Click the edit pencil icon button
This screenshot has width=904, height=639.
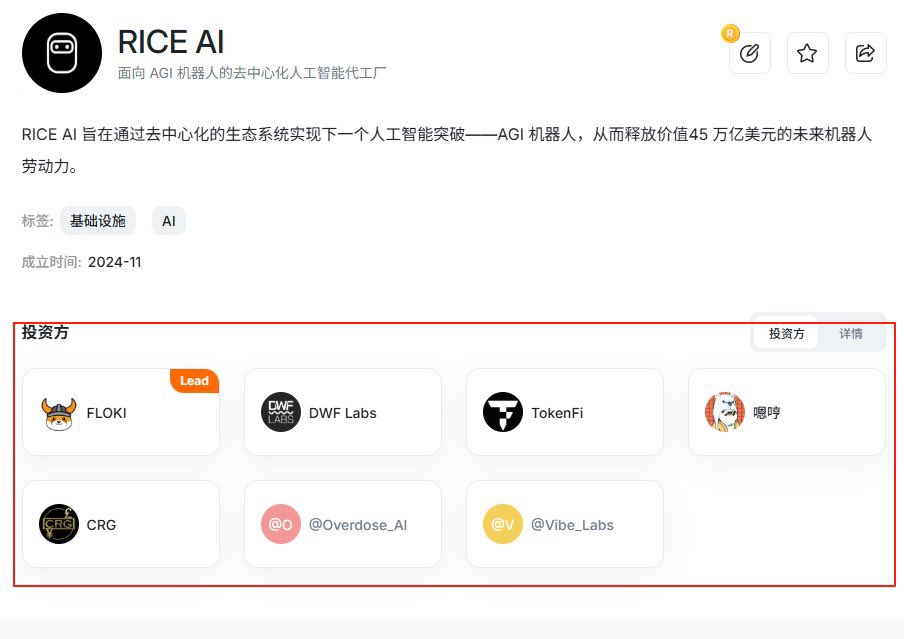point(749,53)
